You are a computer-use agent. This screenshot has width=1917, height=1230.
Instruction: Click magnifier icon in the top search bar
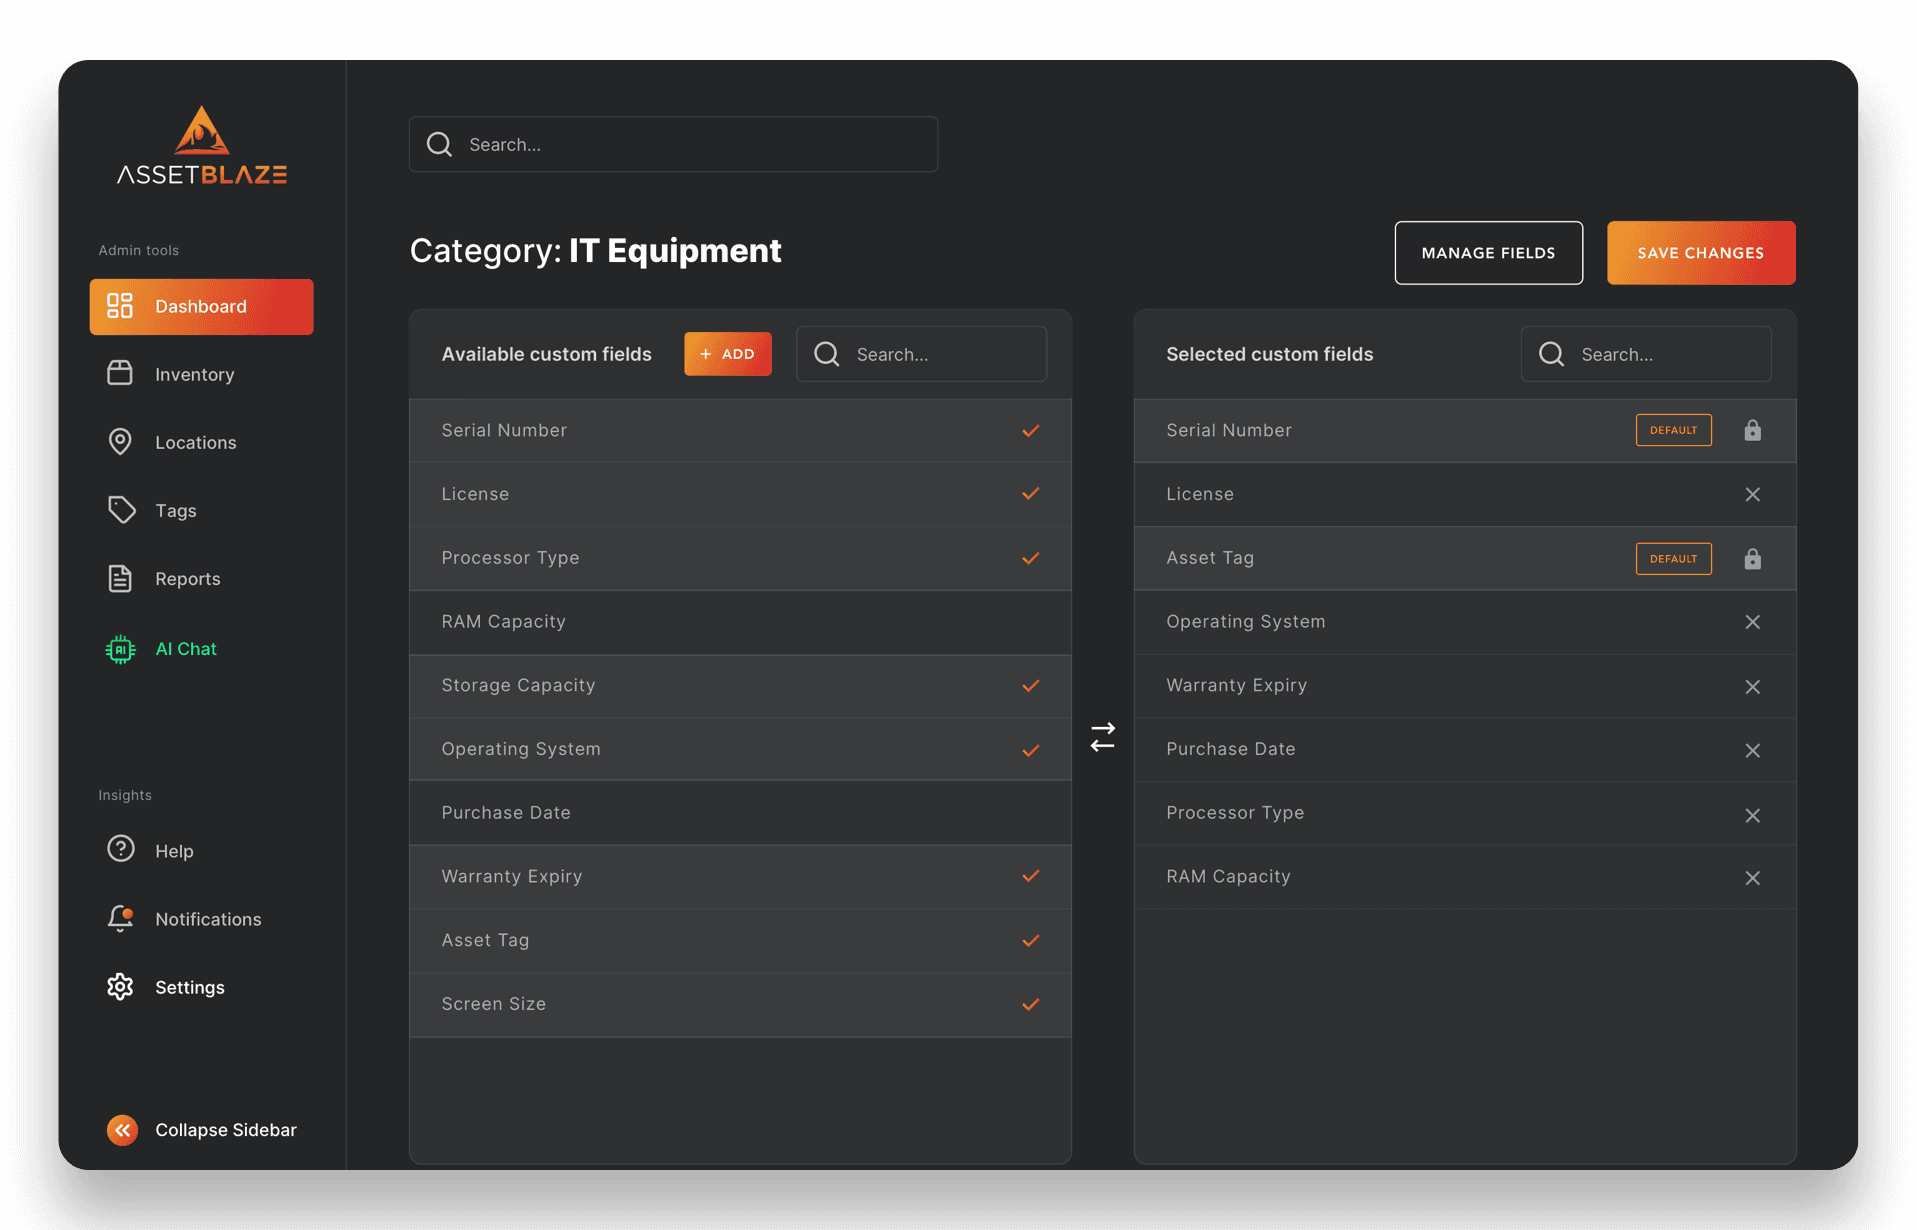point(439,144)
